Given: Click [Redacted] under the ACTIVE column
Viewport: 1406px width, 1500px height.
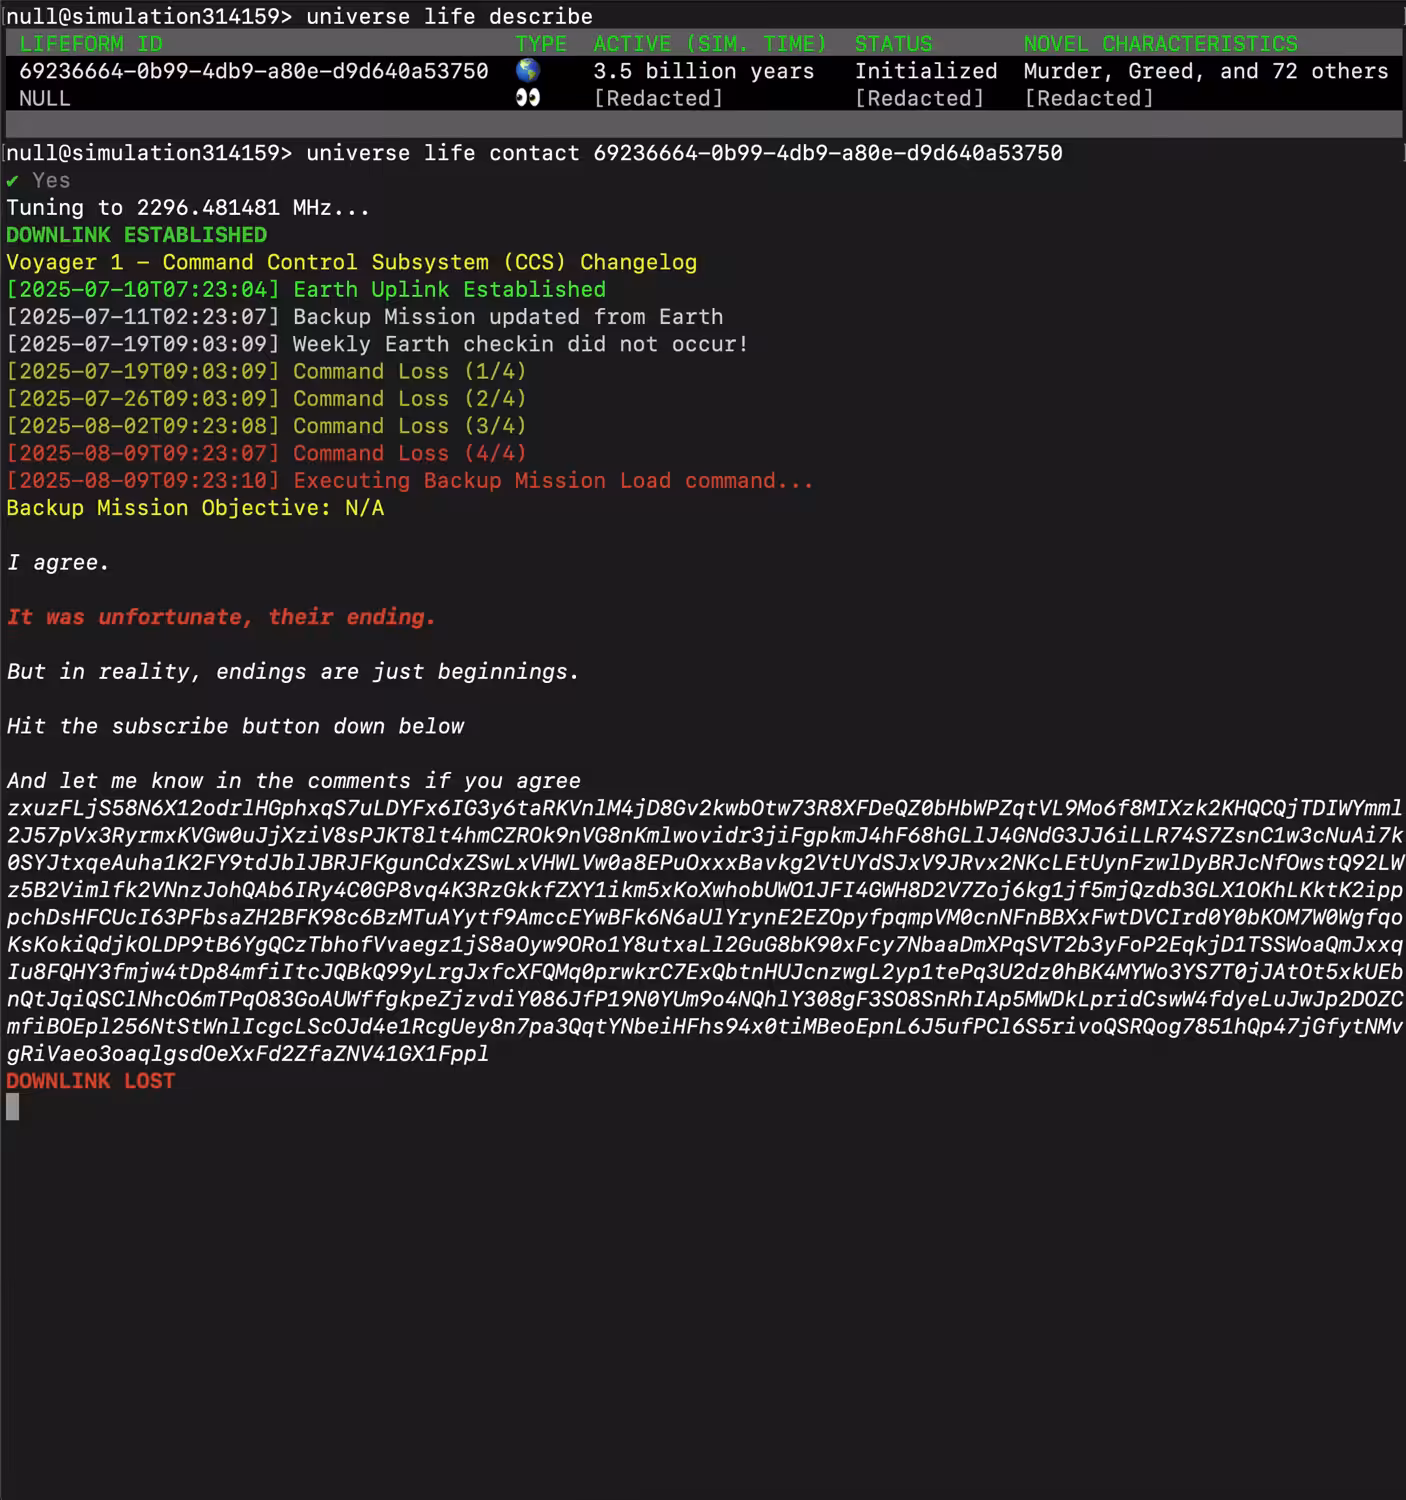Looking at the screenshot, I should [x=658, y=98].
